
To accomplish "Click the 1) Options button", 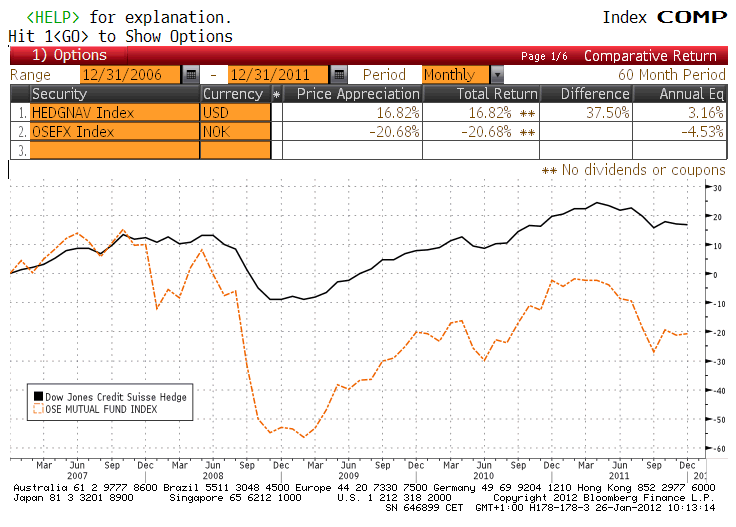I will tap(69, 55).
